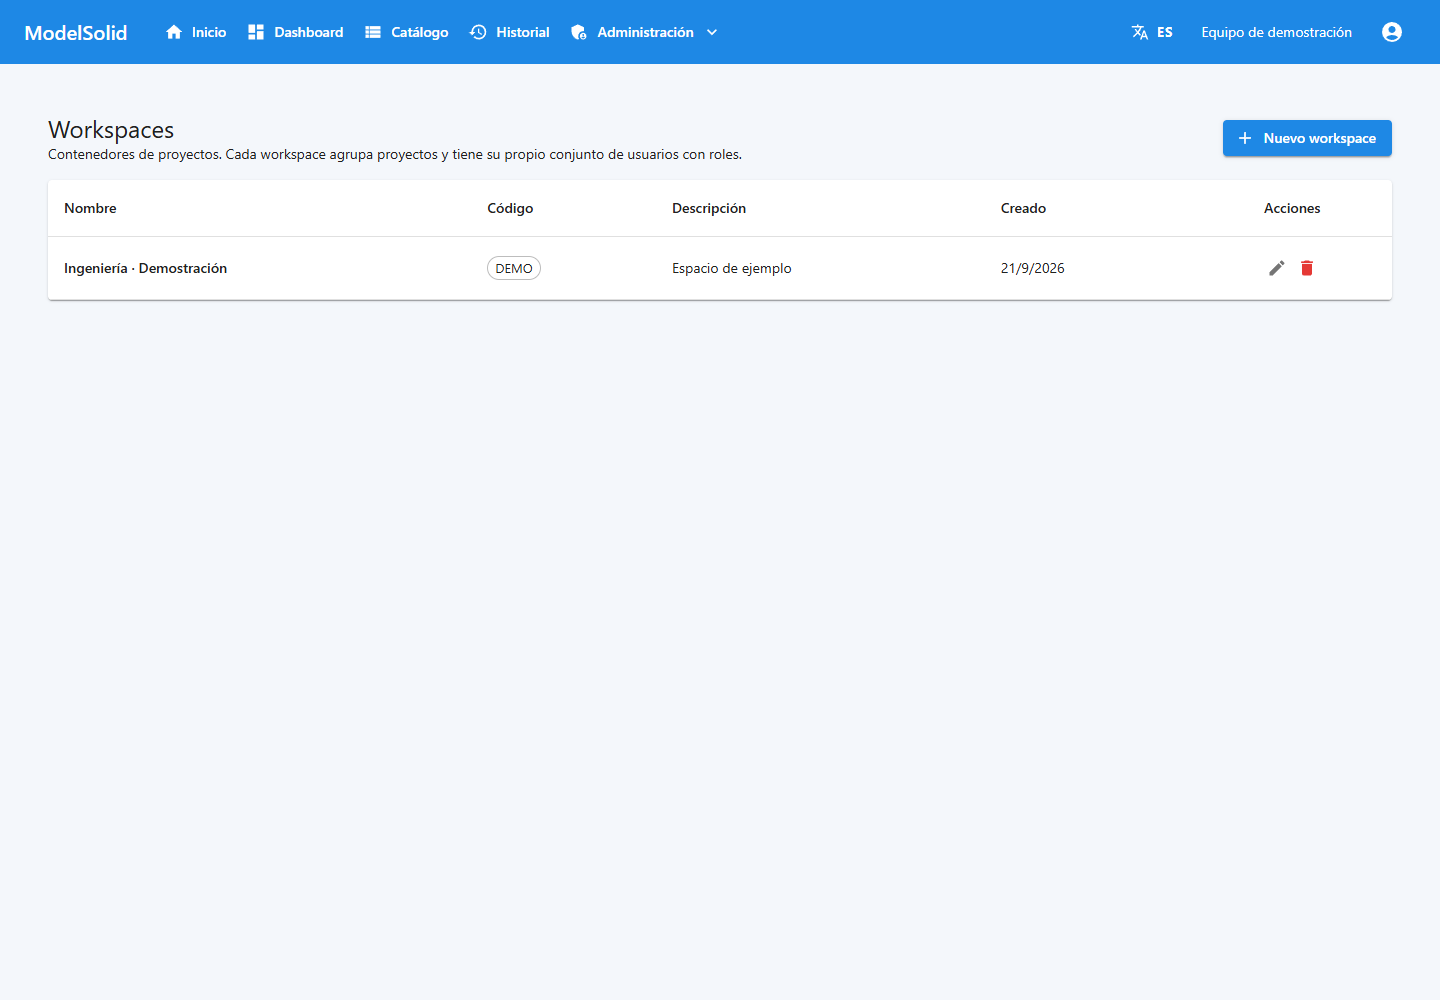Click the Espacio de ejemplo description
1440x1000 pixels.
pos(732,268)
